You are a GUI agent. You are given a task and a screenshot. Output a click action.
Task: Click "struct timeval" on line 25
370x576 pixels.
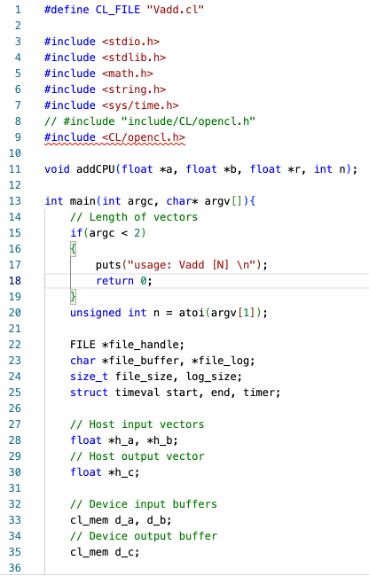pyautogui.click(x=115, y=392)
